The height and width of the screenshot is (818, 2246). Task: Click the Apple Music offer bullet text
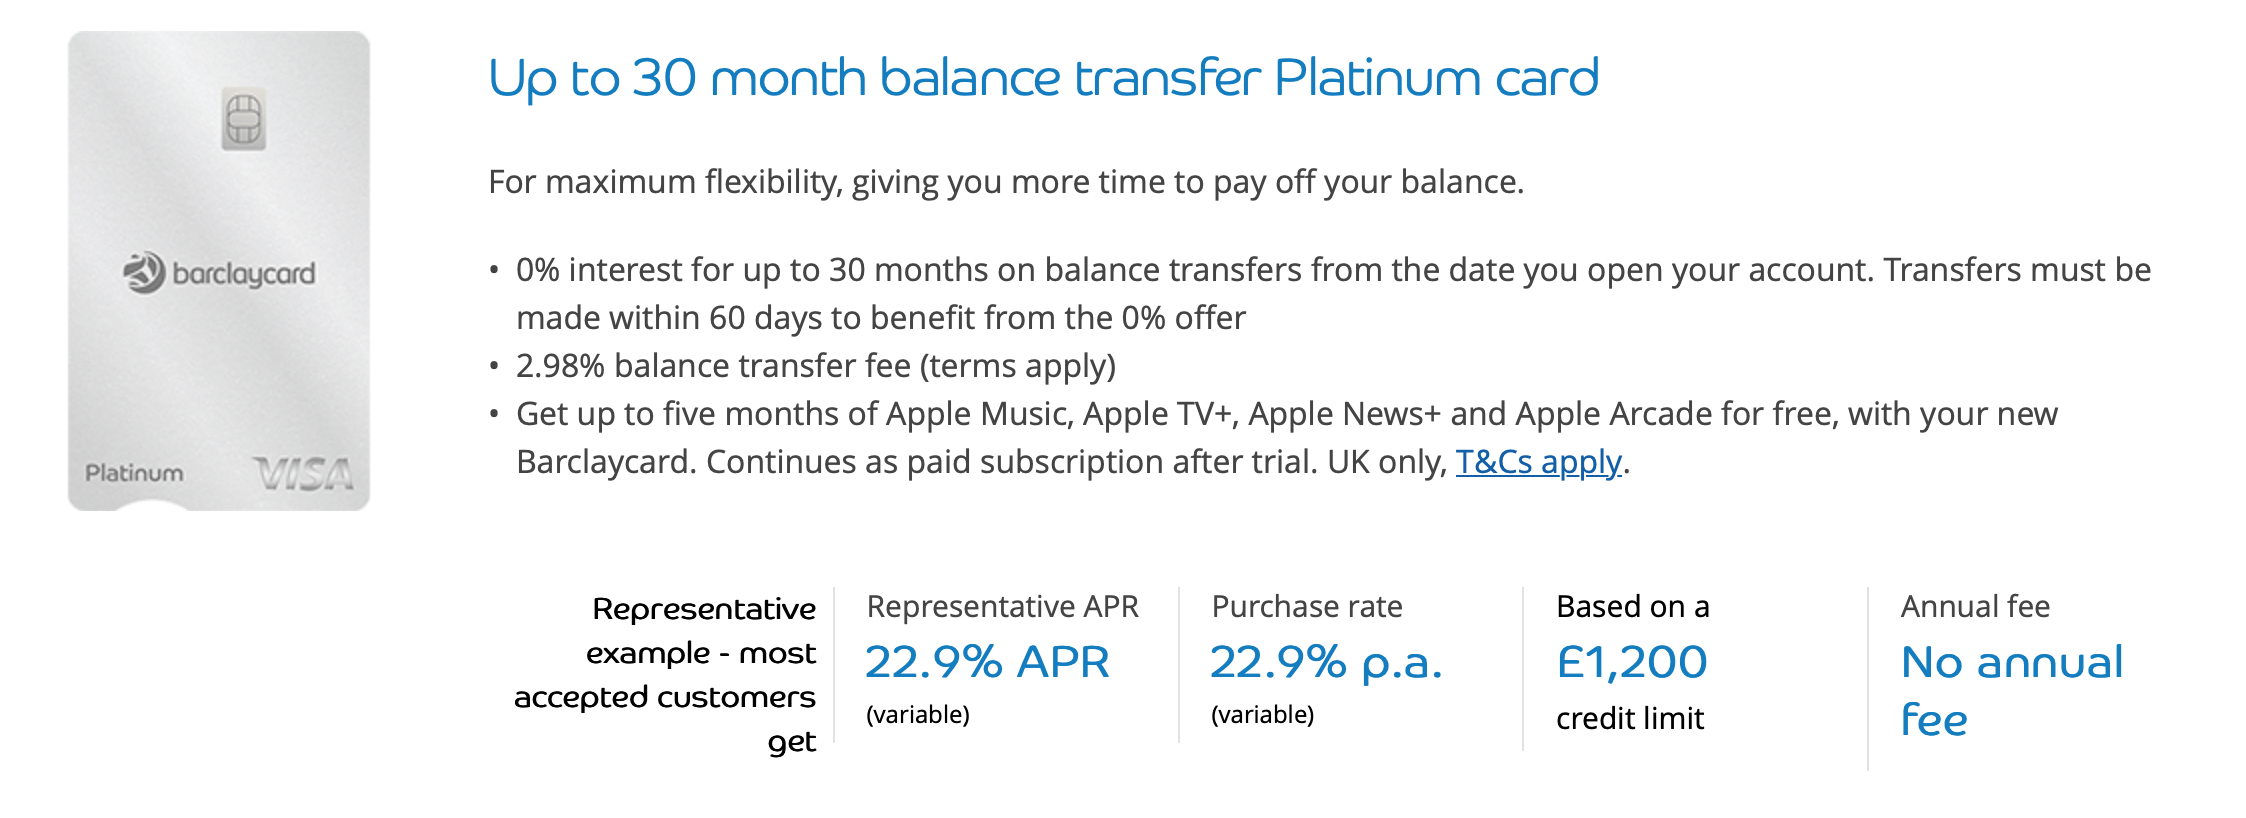(x=1286, y=438)
